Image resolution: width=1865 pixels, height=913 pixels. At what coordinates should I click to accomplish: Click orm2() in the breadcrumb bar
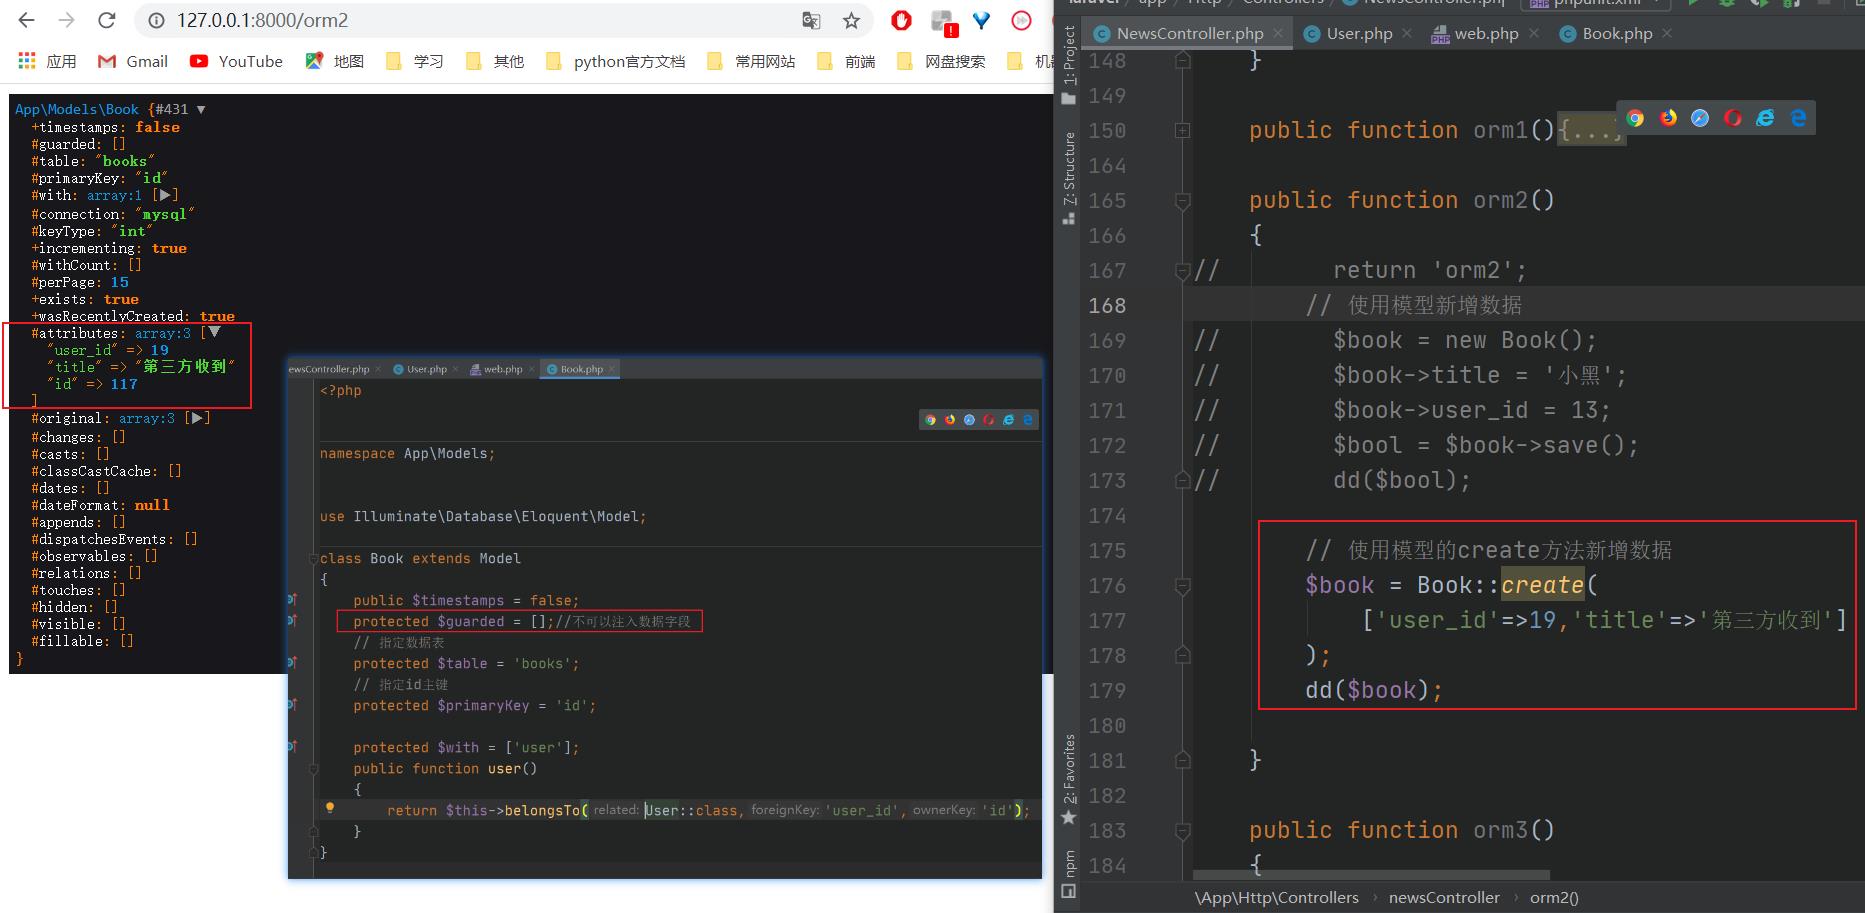pos(1554,897)
